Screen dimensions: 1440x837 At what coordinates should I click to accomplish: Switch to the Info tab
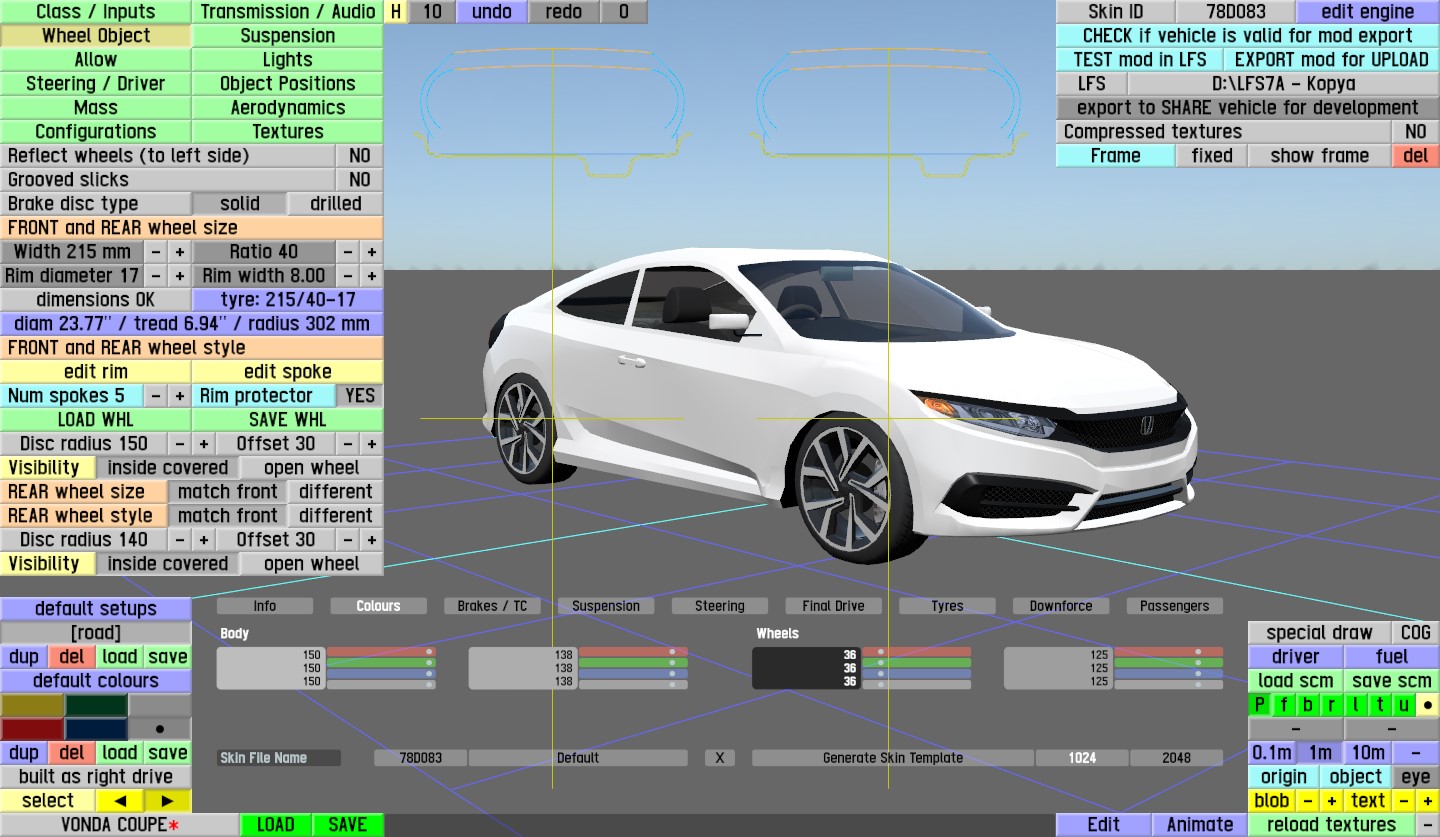tap(265, 606)
